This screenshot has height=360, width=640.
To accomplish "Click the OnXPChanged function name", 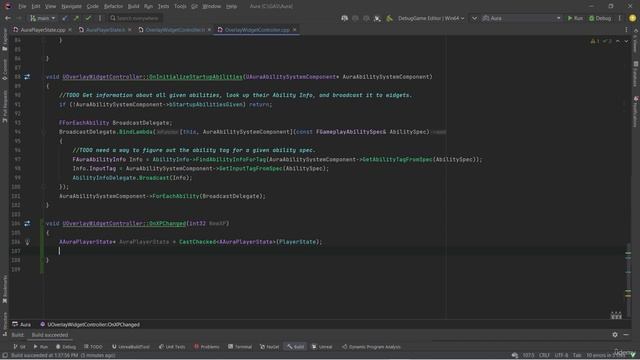I will (x=167, y=223).
